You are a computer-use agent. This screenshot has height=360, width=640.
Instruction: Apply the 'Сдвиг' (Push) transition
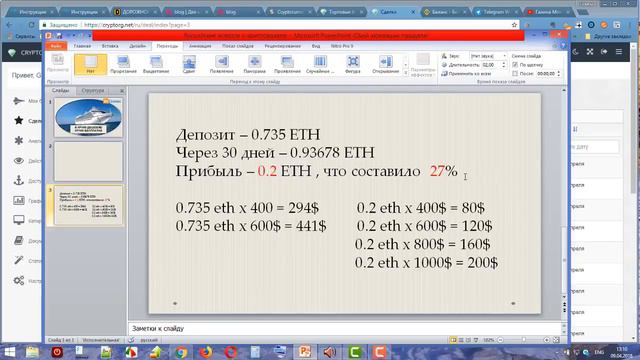[189, 64]
